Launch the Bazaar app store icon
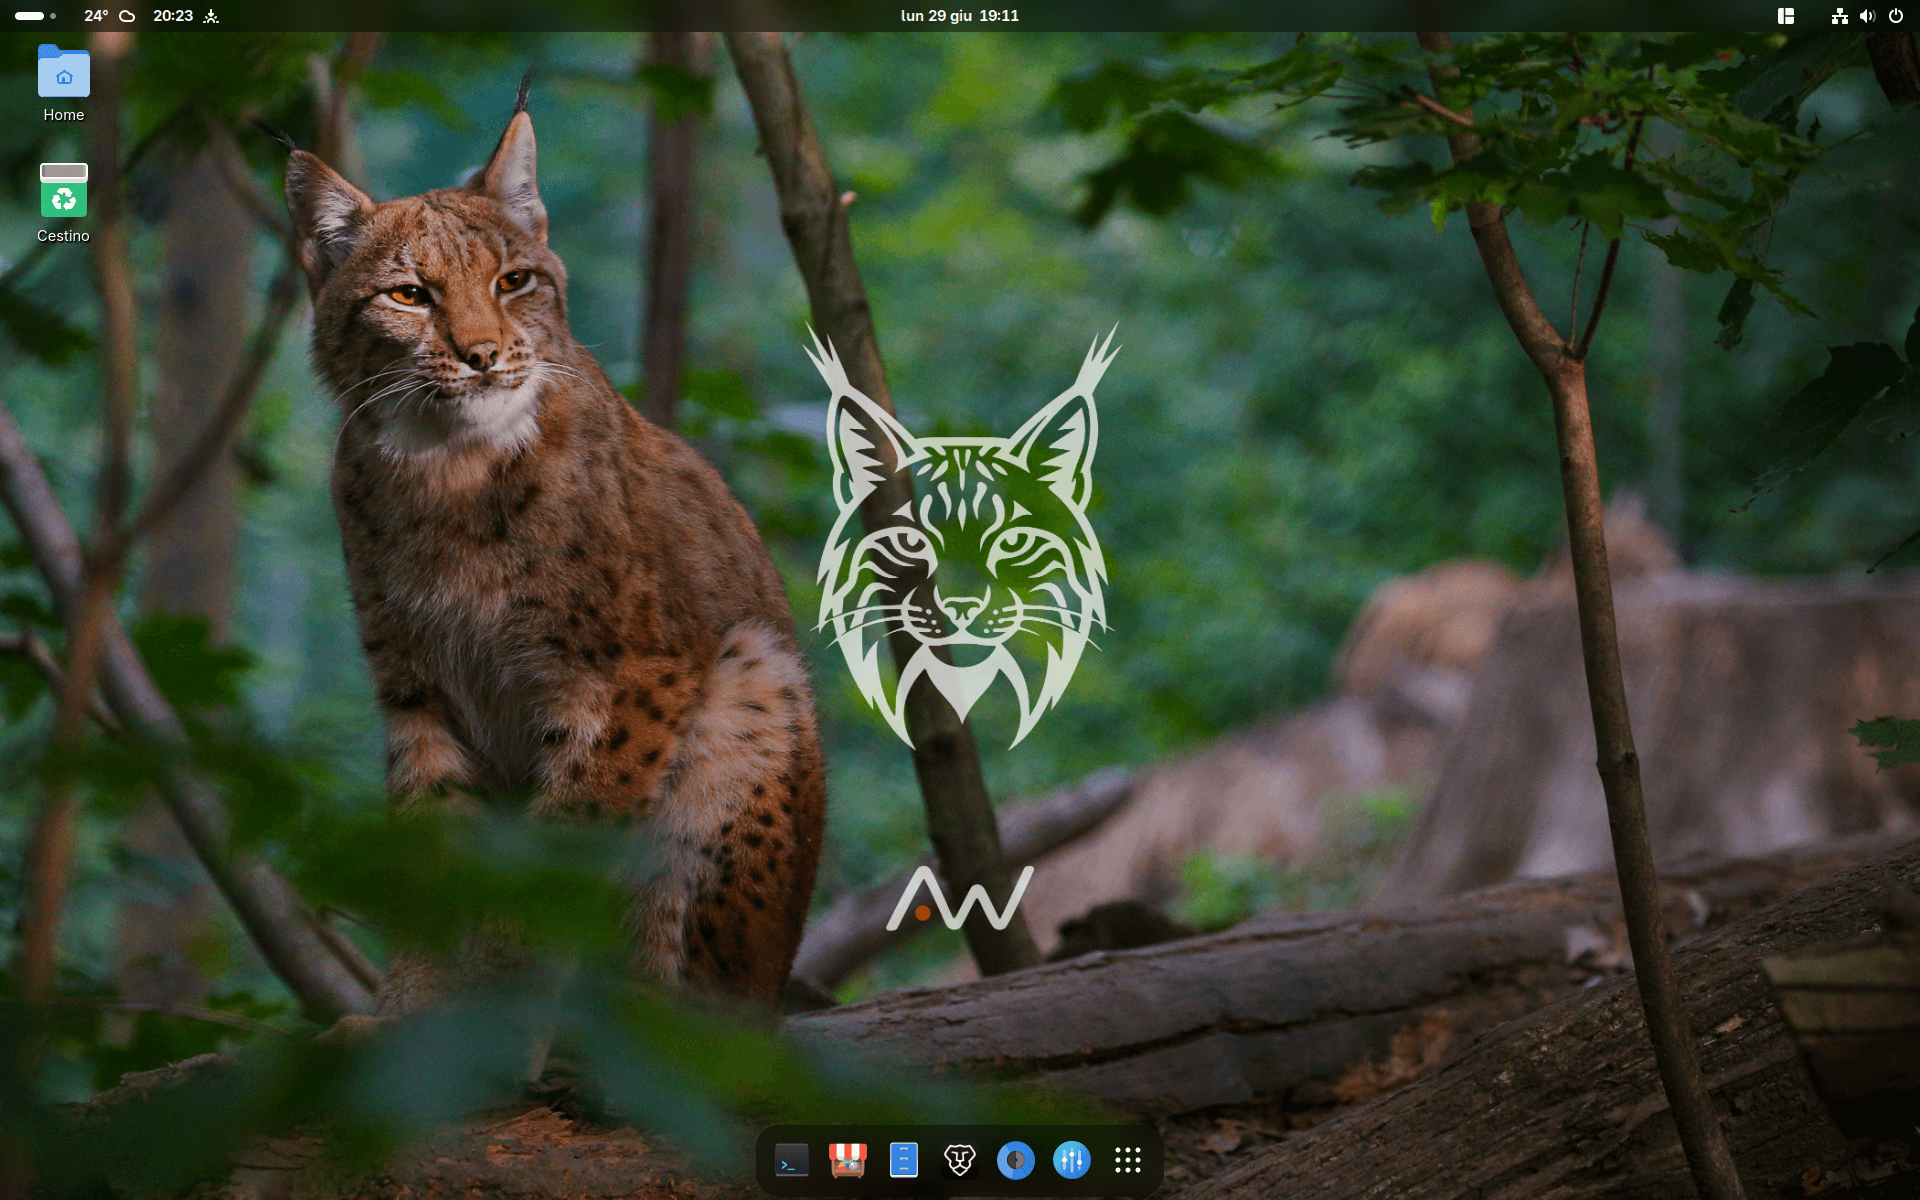 847,1160
